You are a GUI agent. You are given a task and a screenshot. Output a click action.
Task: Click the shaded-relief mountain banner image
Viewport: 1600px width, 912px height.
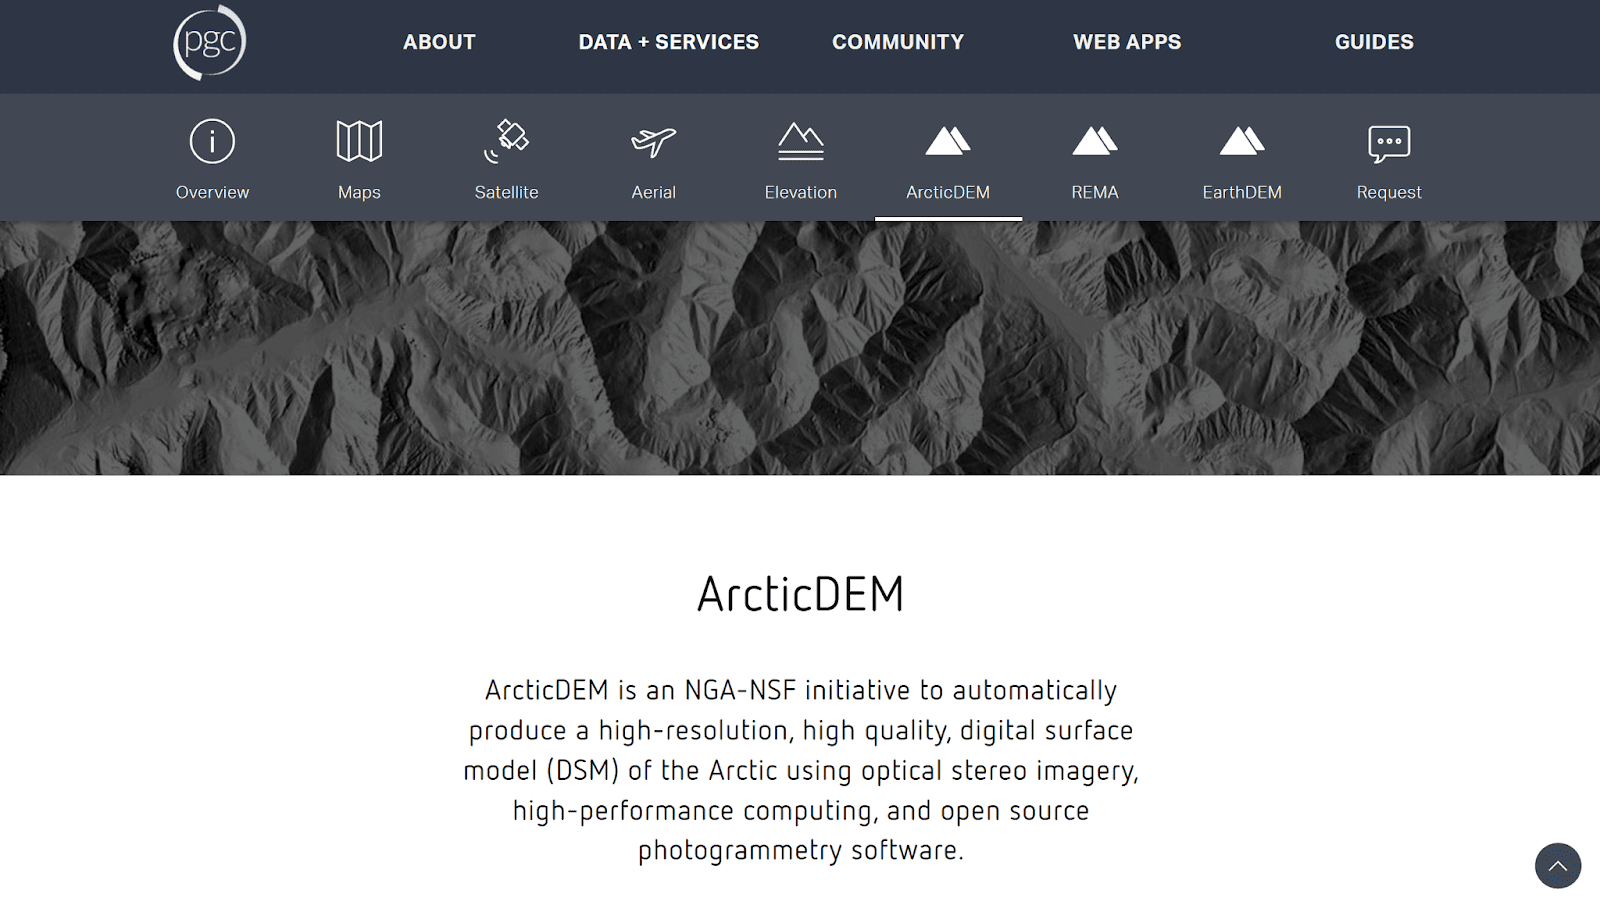pyautogui.click(x=800, y=348)
